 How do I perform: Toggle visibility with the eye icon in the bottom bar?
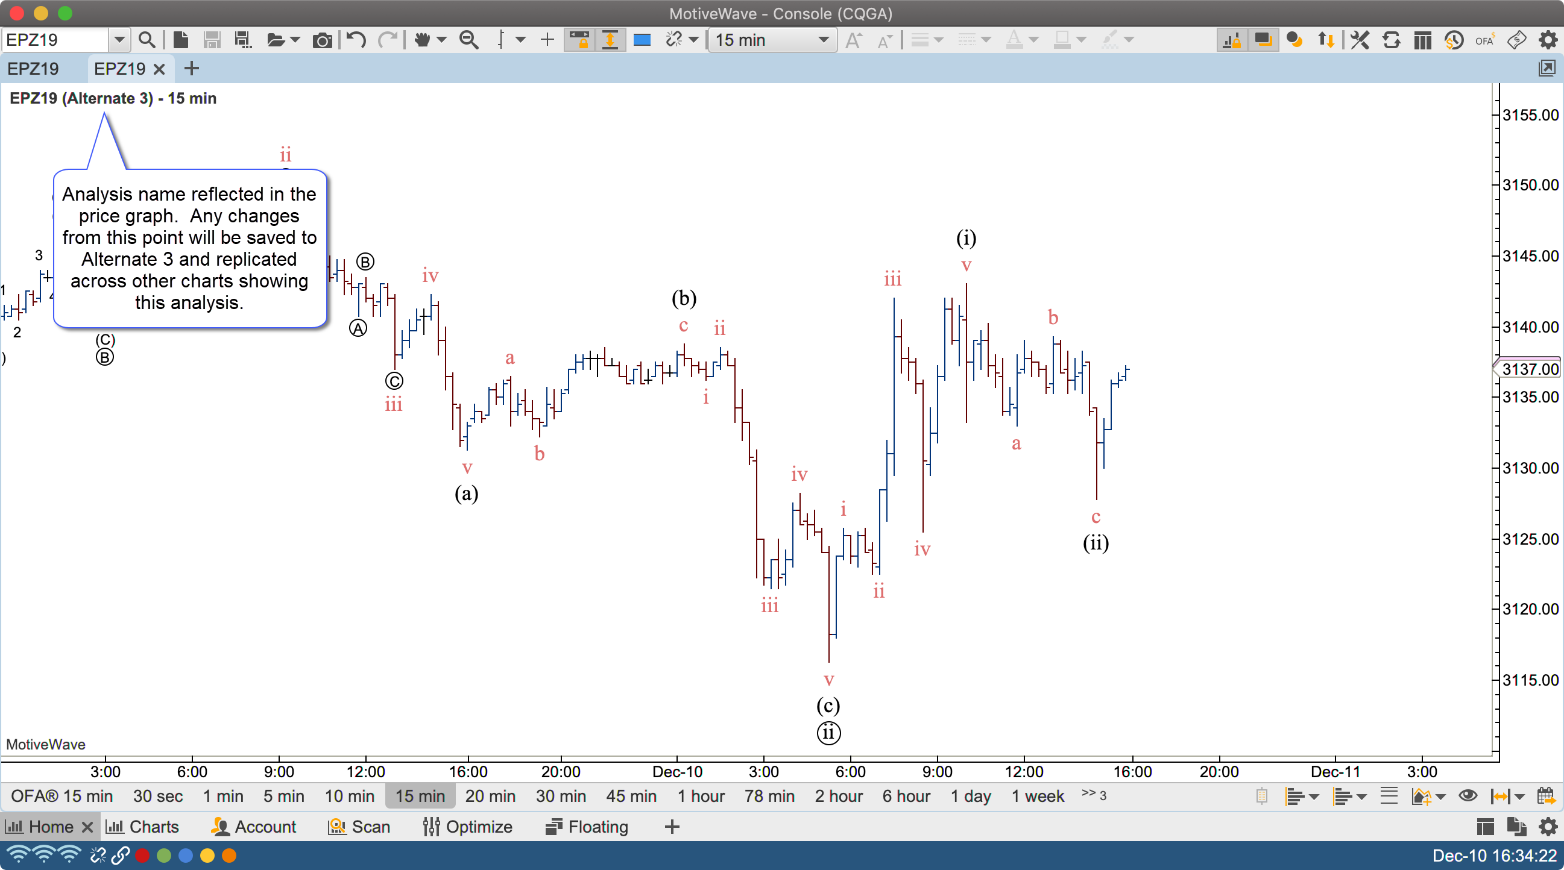click(x=1468, y=796)
